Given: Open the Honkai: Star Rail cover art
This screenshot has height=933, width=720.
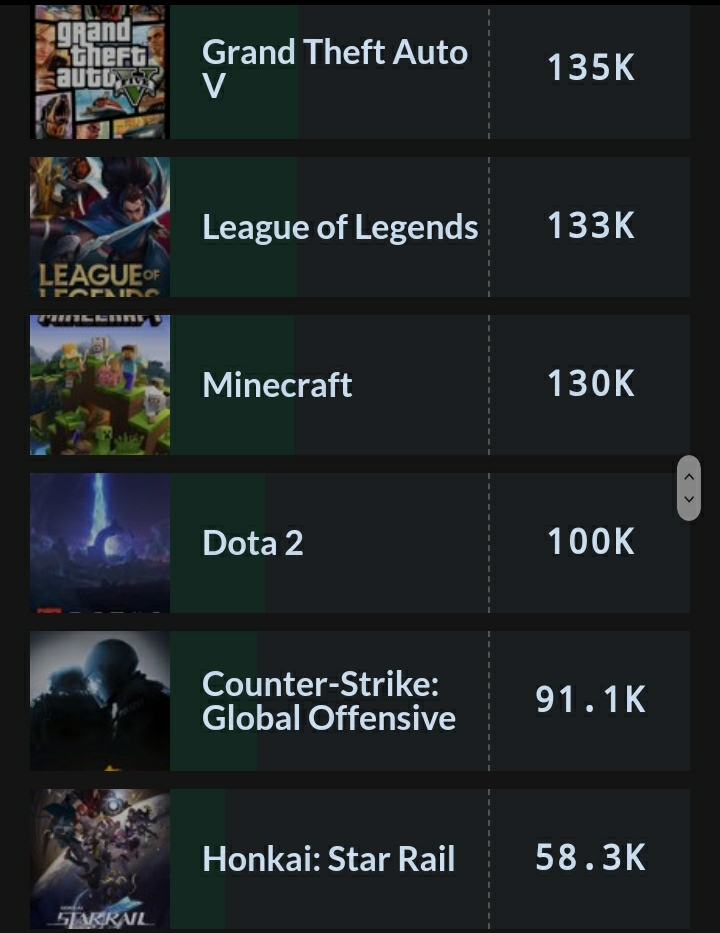Looking at the screenshot, I should click(x=100, y=859).
